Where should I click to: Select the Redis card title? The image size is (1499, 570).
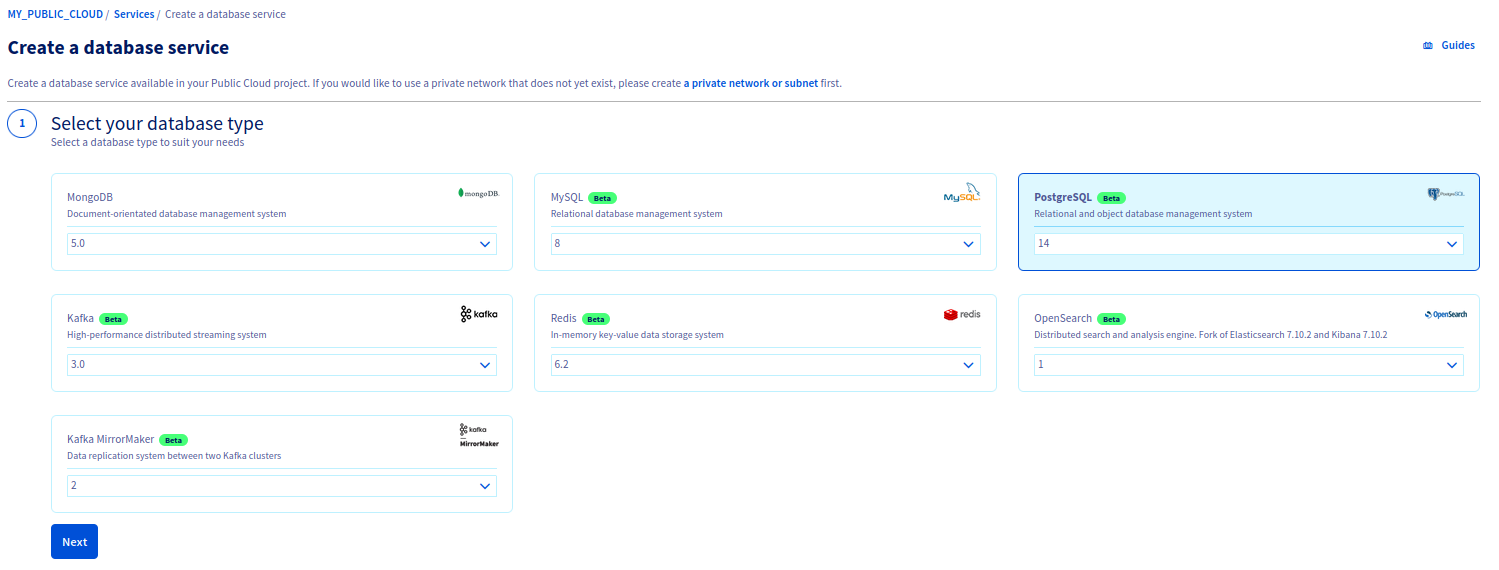click(x=564, y=319)
